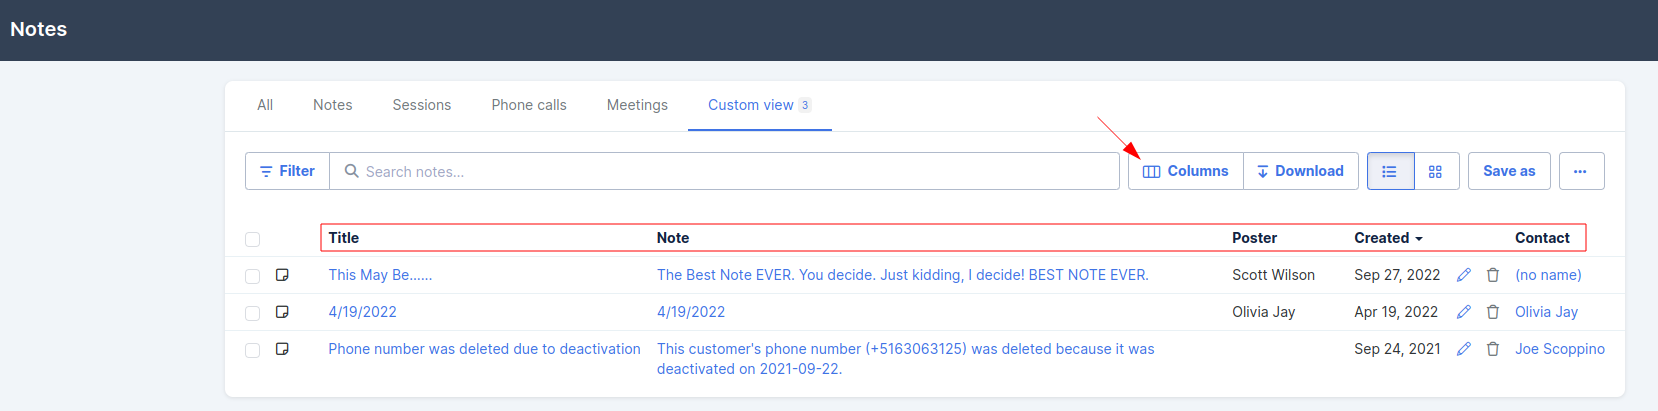1658x411 pixels.
Task: Switch to grid view layout
Action: tap(1436, 171)
